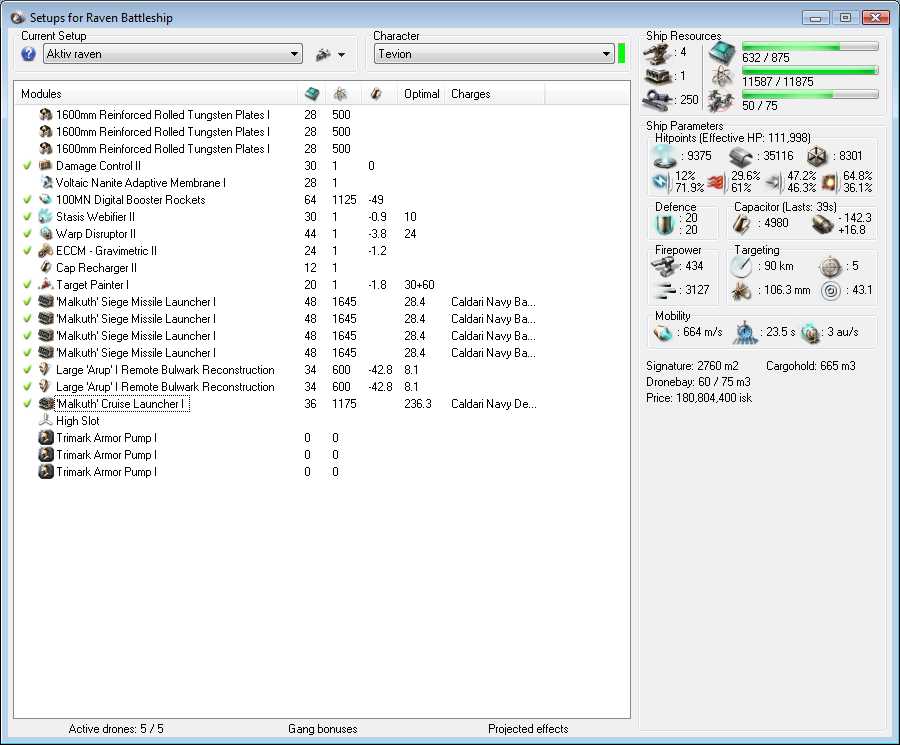Click the 100MN Digital Booster Rockets icon
Screen dimensions: 900x745
click(x=45, y=200)
